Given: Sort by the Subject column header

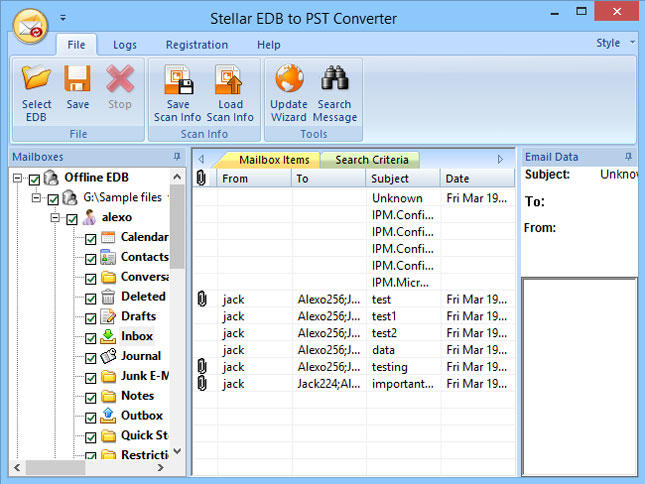Looking at the screenshot, I should [403, 178].
